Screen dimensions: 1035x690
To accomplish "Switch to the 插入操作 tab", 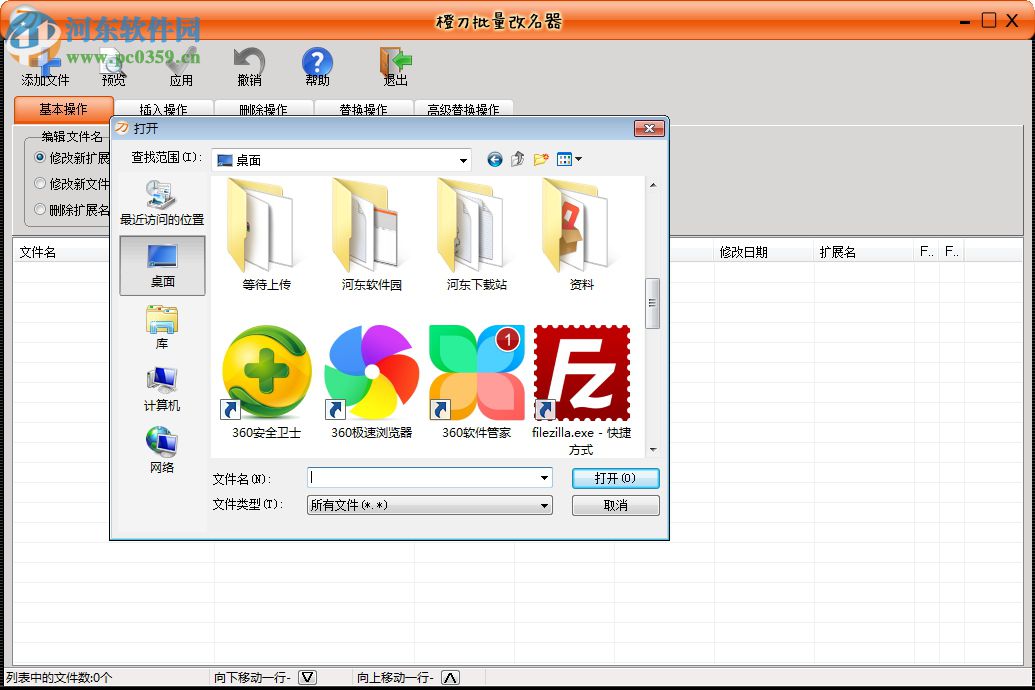I will [163, 110].
